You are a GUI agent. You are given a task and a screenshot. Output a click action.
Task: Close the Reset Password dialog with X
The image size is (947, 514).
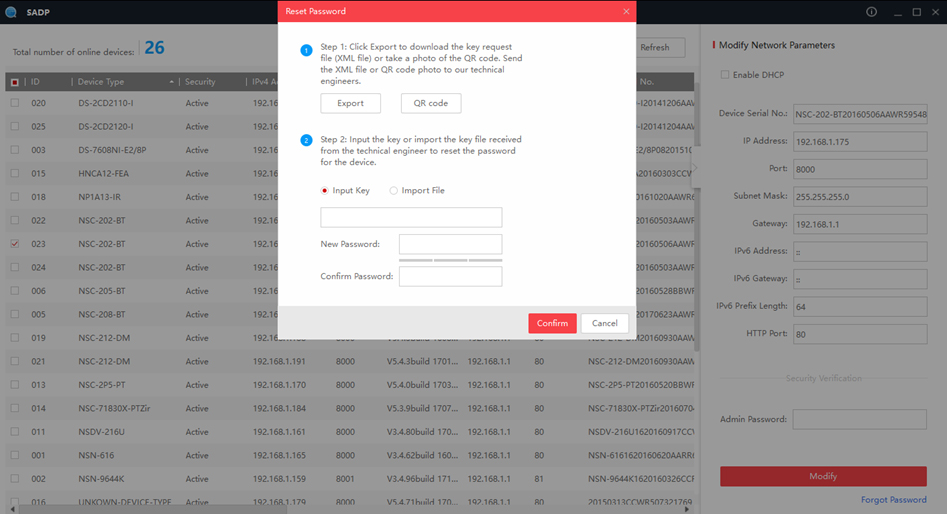(x=626, y=12)
